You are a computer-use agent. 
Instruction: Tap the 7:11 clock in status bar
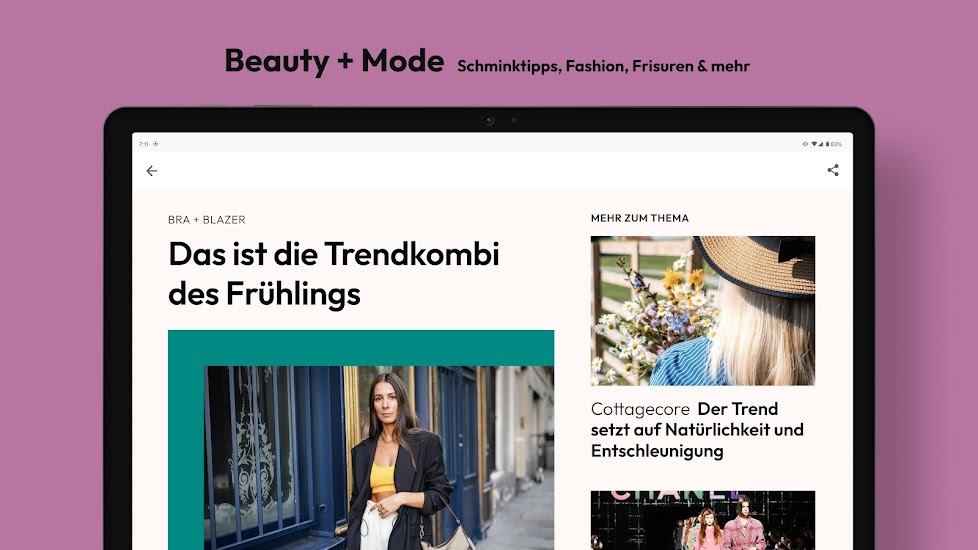[x=143, y=144]
